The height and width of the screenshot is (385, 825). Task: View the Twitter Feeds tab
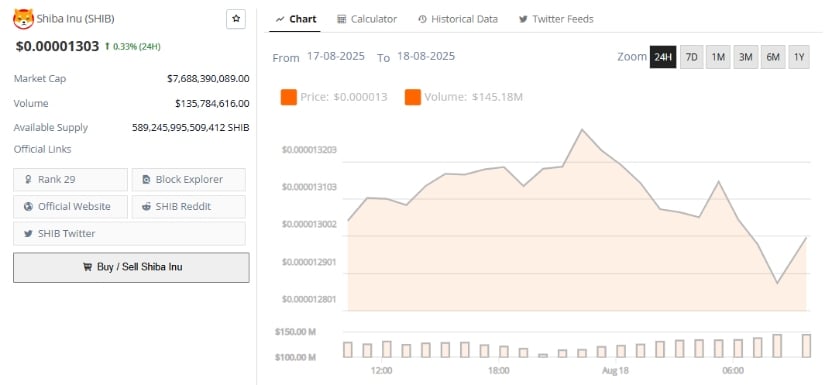tap(556, 19)
